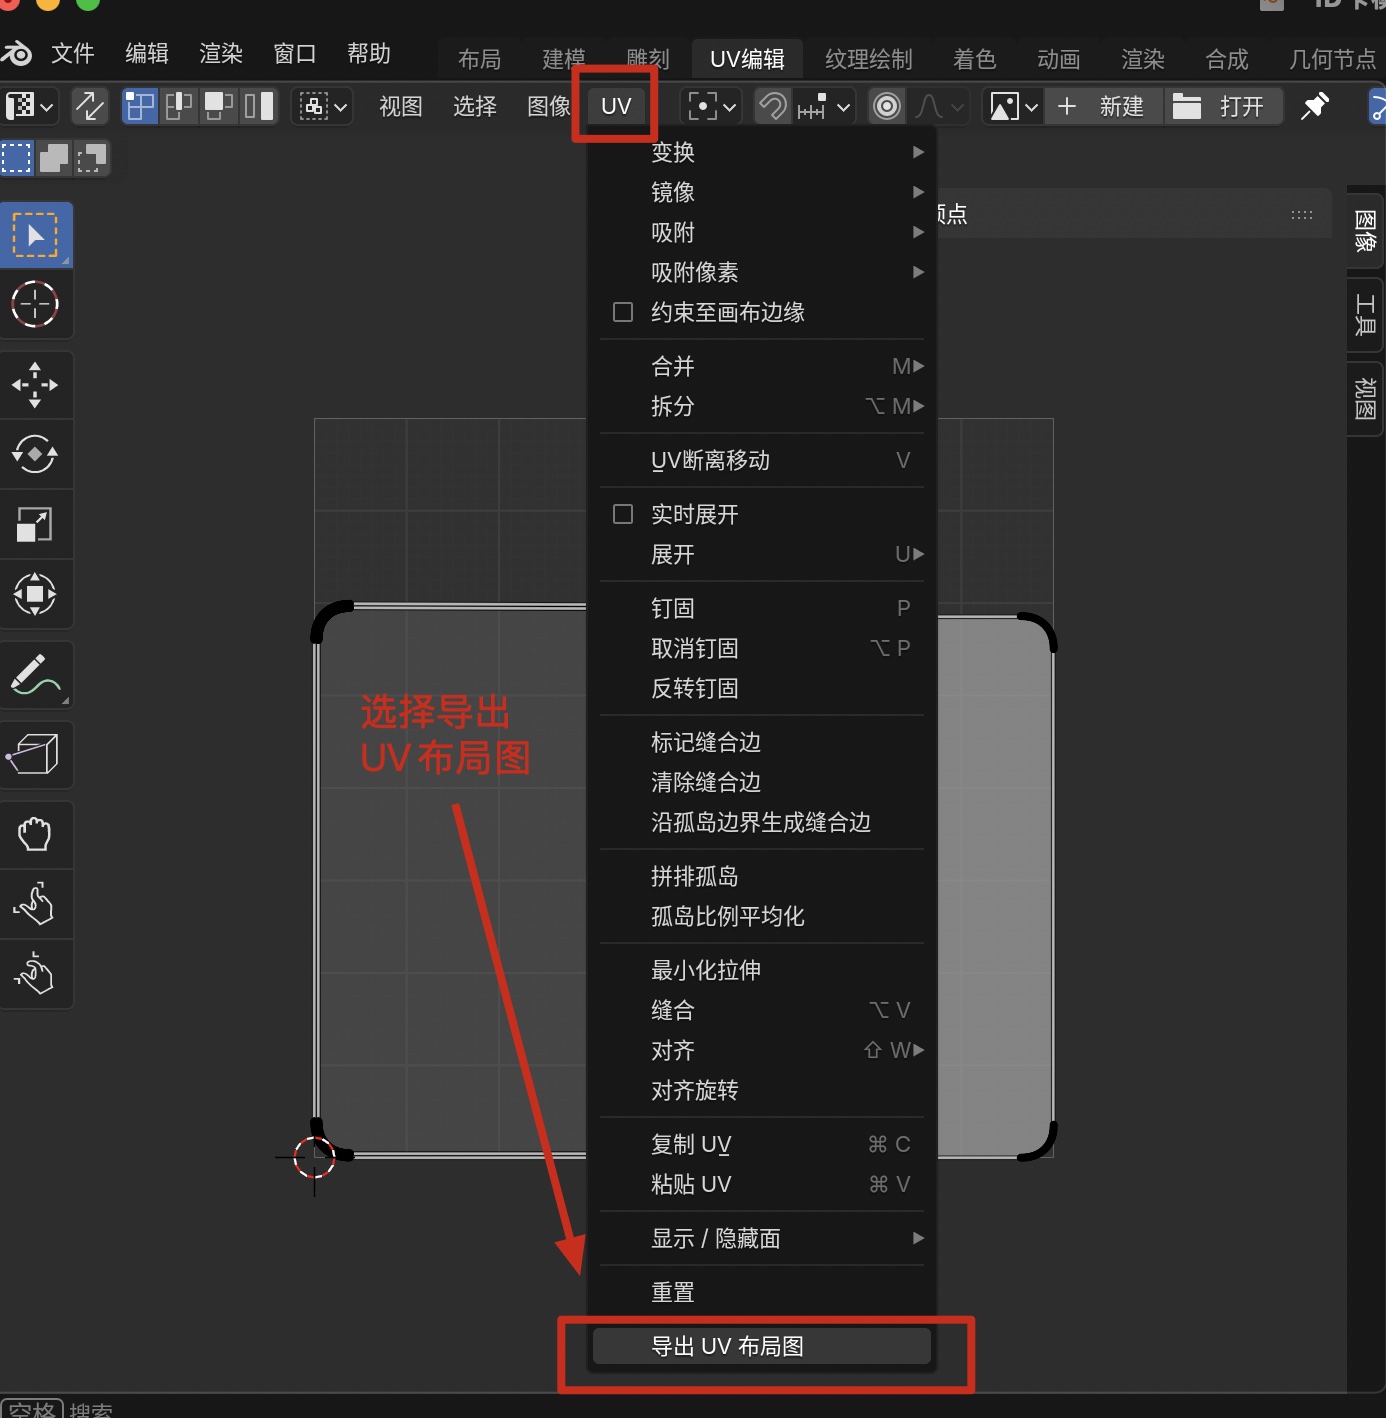
Task: Toggle UV sync selection button
Action: pos(90,106)
